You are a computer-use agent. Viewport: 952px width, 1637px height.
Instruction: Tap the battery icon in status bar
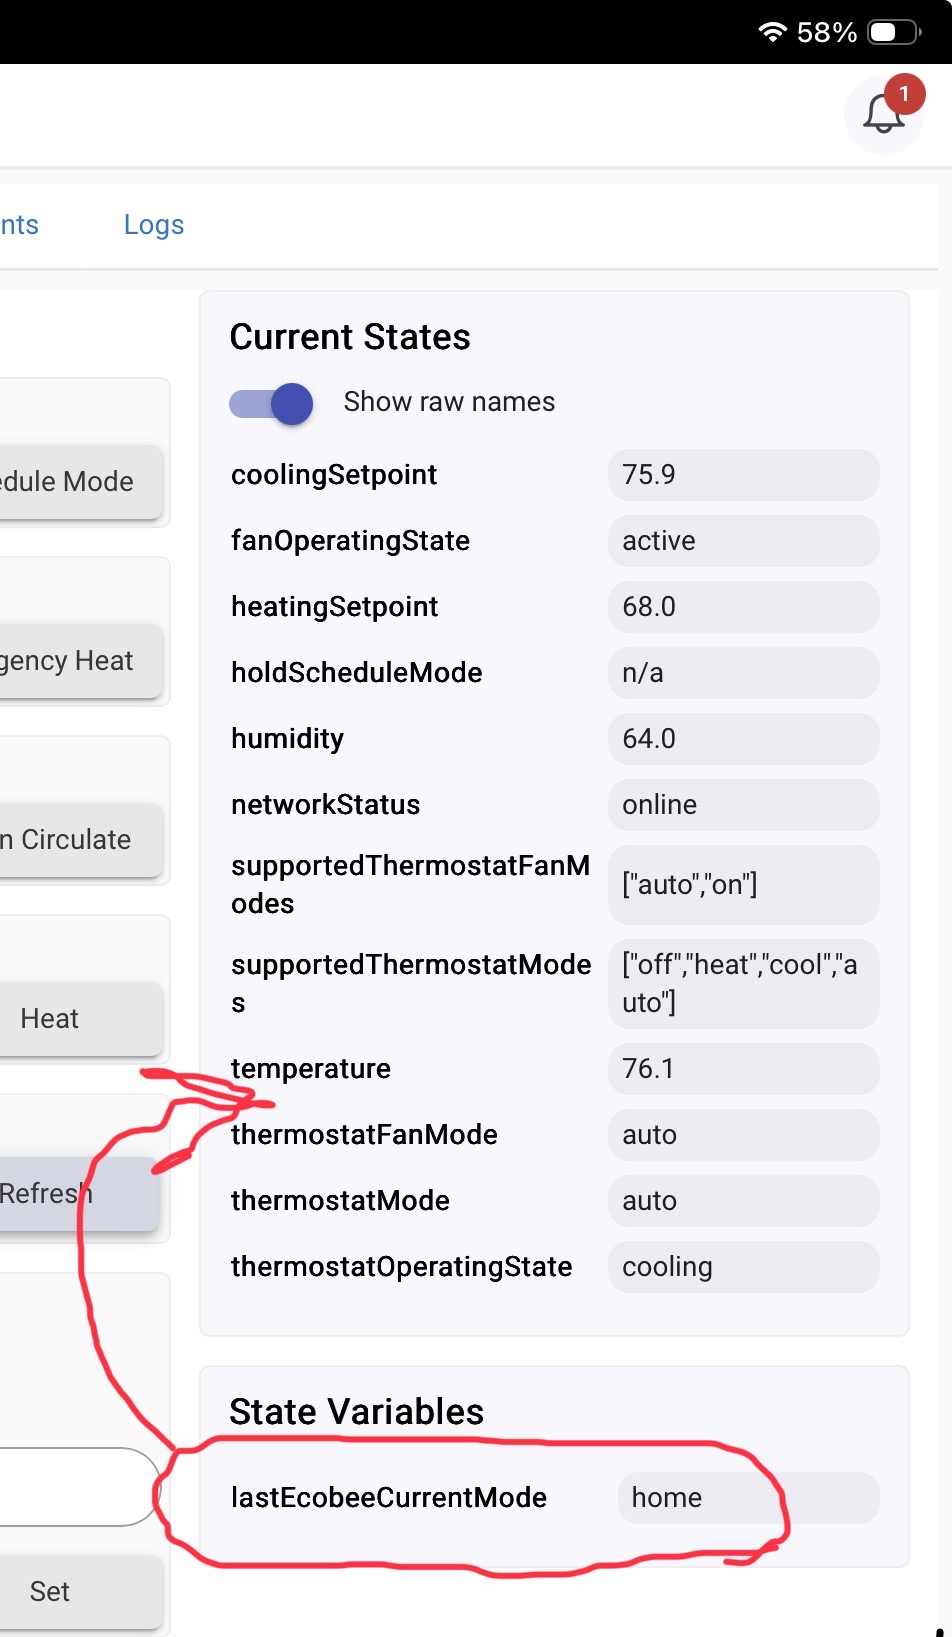click(x=894, y=32)
